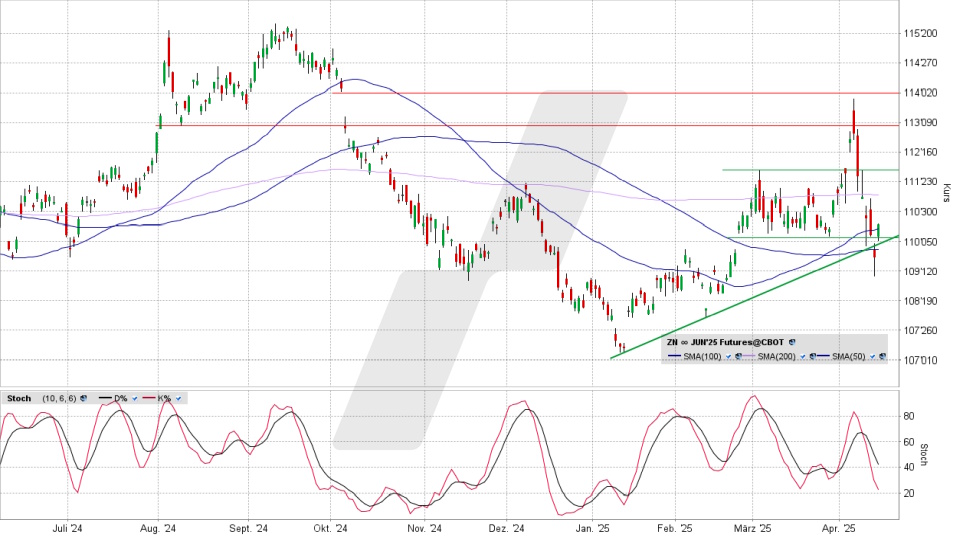
Task: Open the settings icon next to SMA(50)
Action: (x=882, y=356)
